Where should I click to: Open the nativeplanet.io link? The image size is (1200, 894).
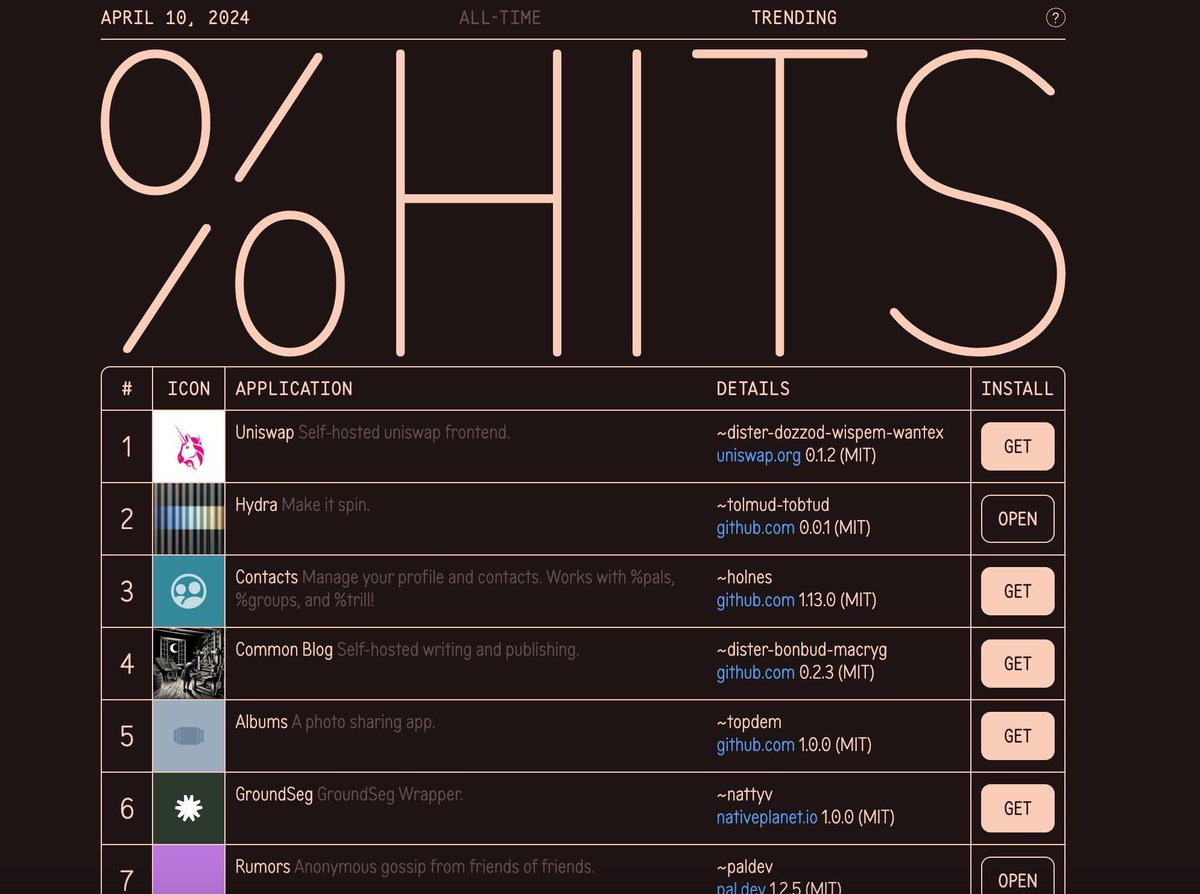pyautogui.click(x=768, y=817)
